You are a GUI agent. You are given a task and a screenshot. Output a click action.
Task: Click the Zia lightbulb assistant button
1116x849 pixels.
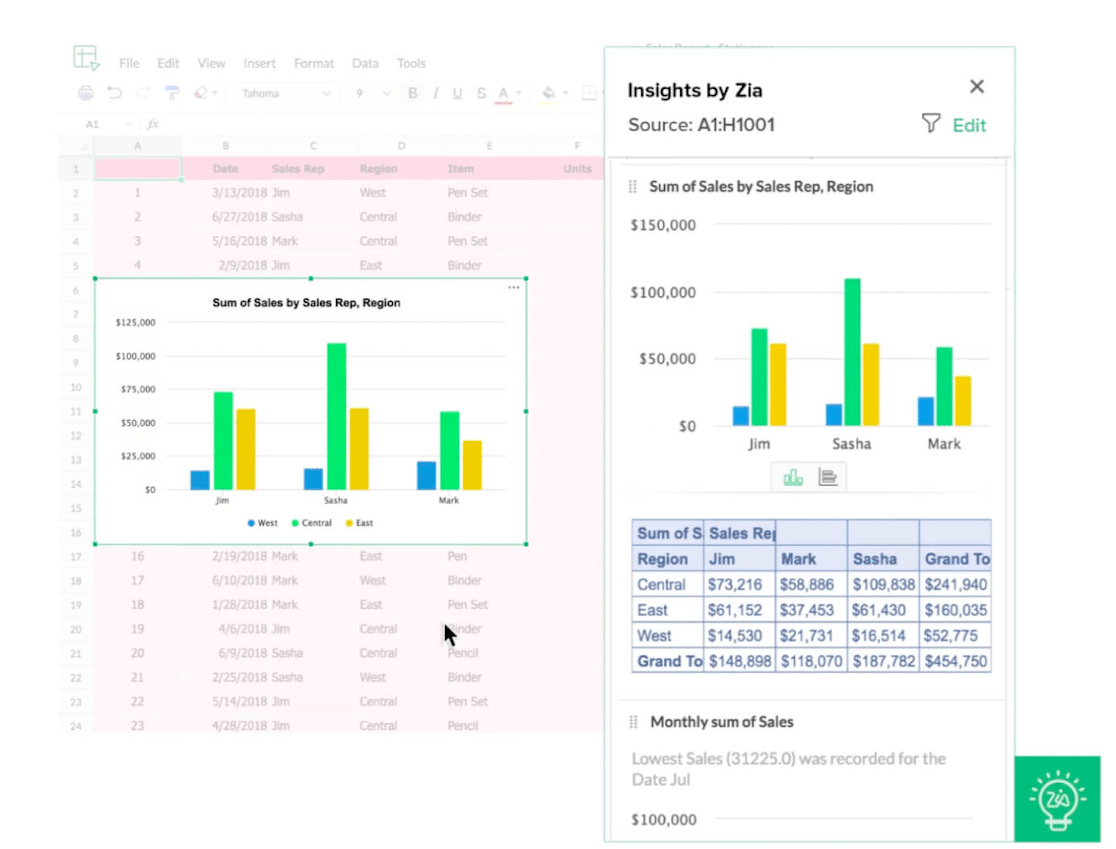(x=1058, y=797)
